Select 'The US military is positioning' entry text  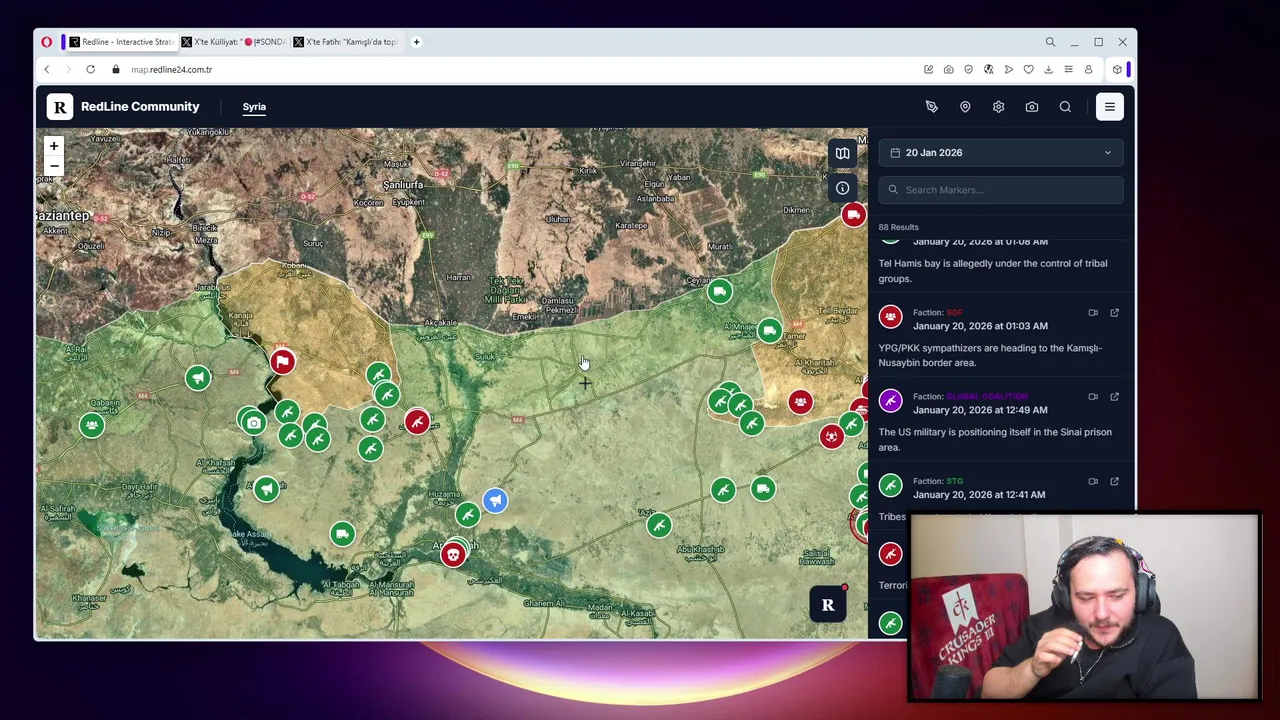[x=995, y=439]
